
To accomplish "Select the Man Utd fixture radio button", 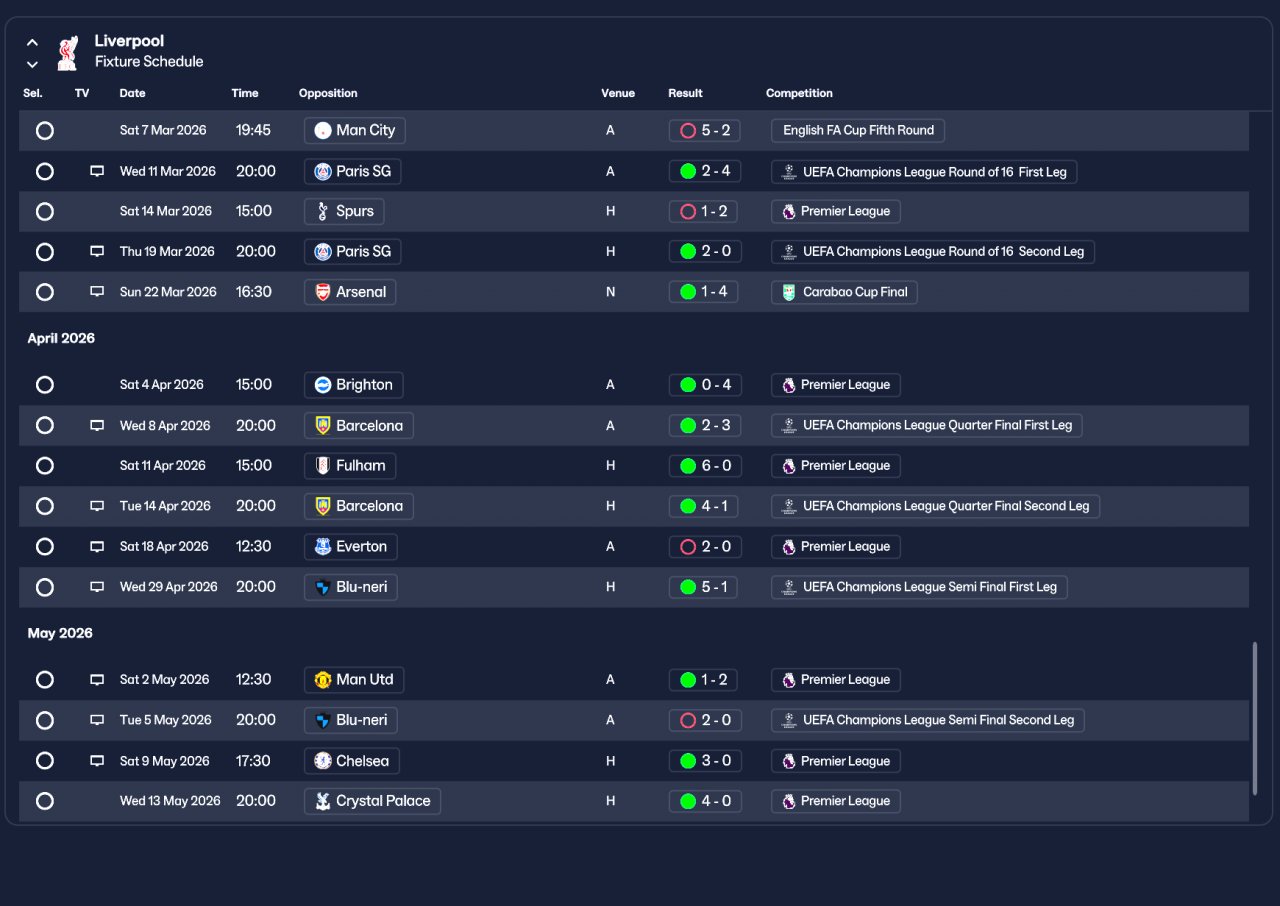I will pyautogui.click(x=44, y=680).
